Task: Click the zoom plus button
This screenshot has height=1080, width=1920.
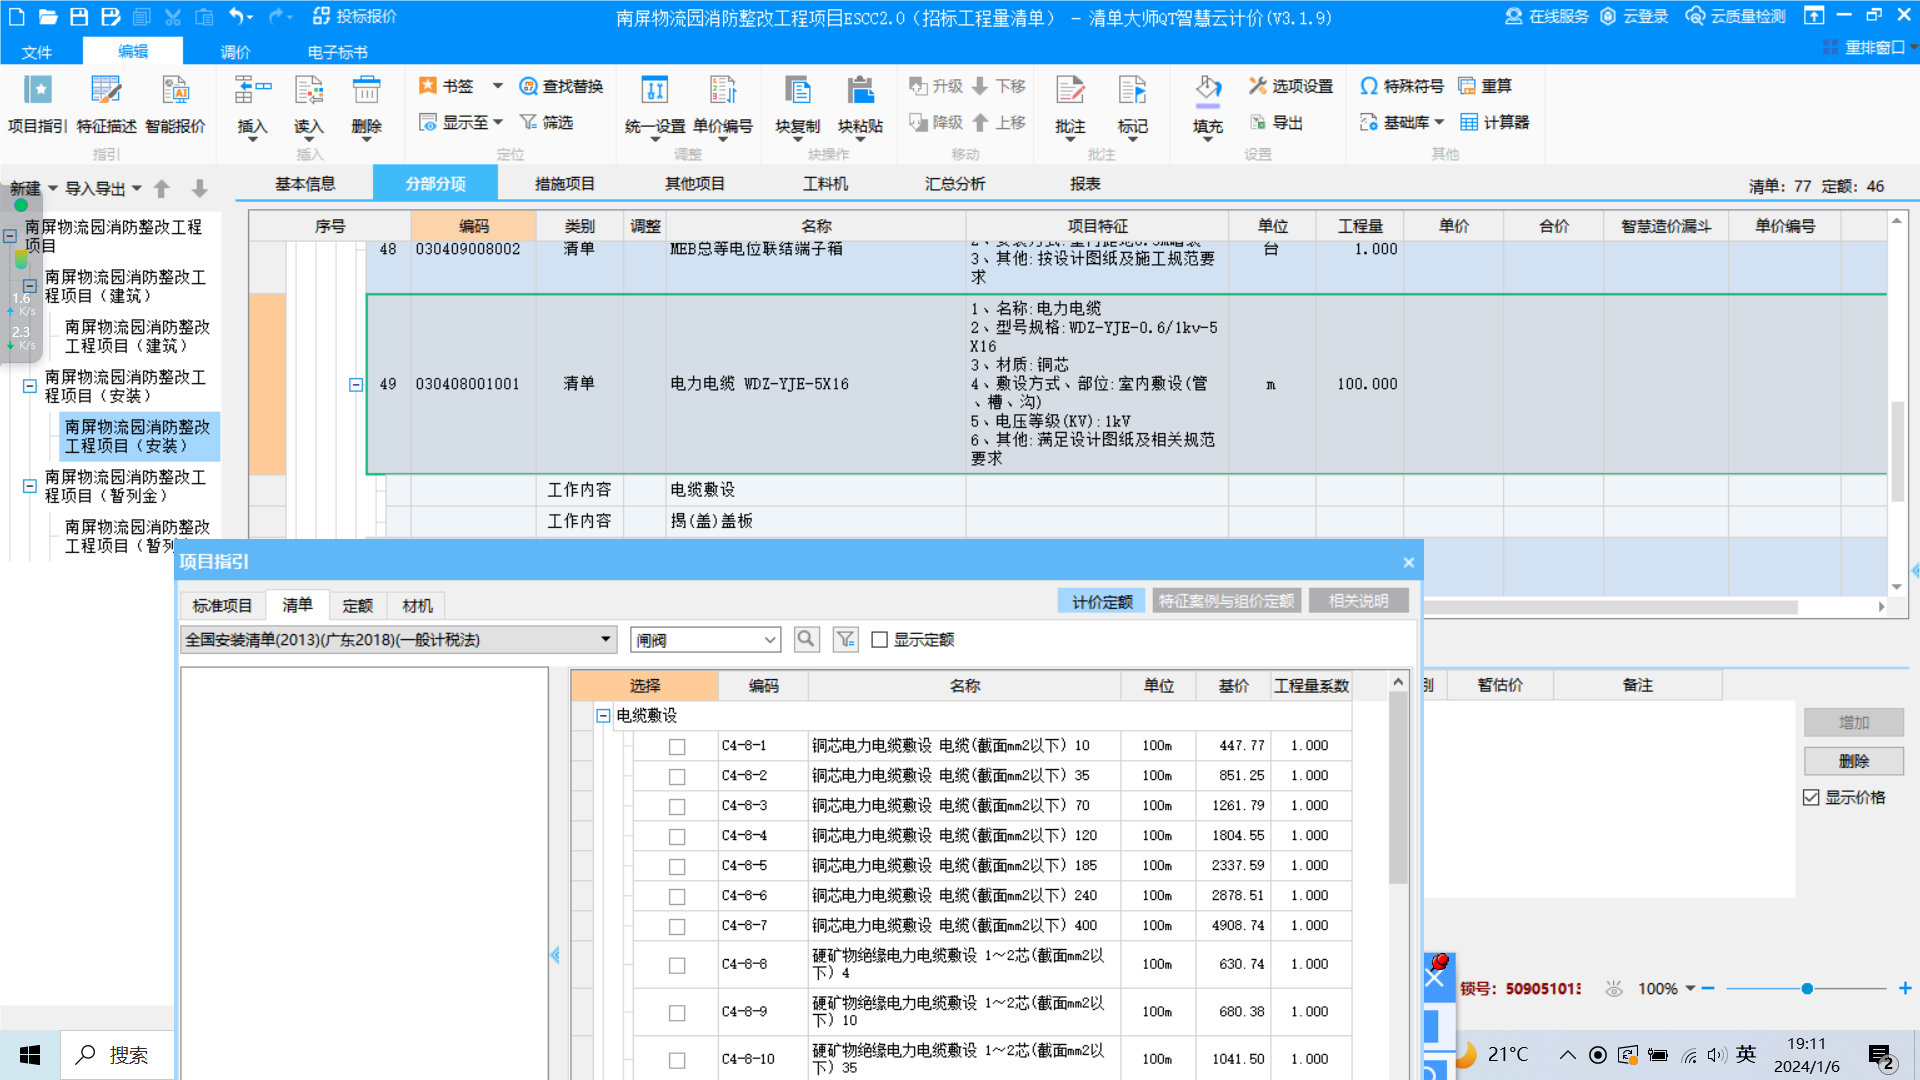Action: tap(1905, 988)
